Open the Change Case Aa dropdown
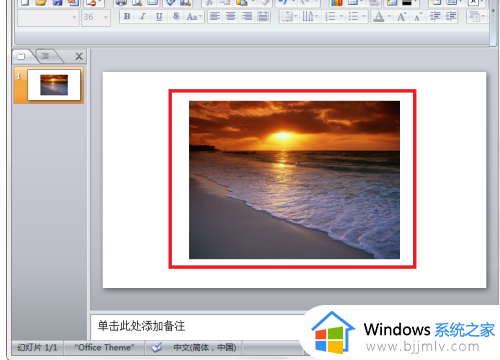Screen dimensions: 500x360 [194, 16]
